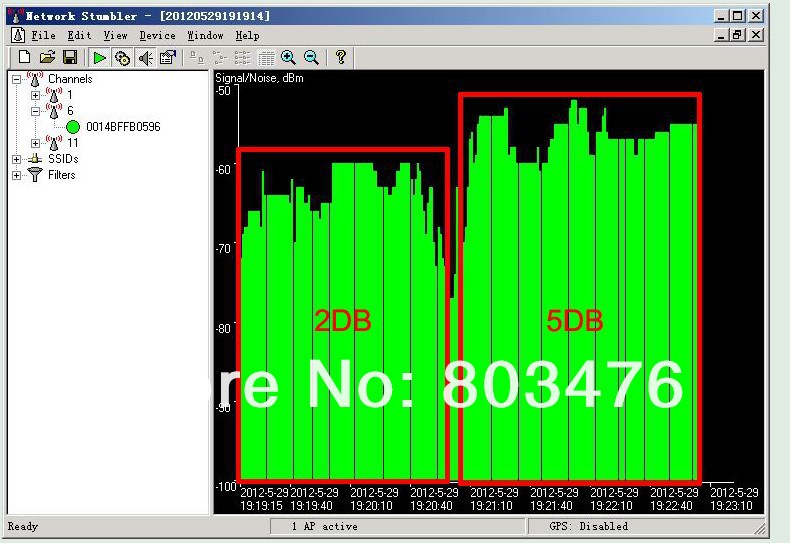Open the File menu
This screenshot has height=543, width=790.
[43, 35]
